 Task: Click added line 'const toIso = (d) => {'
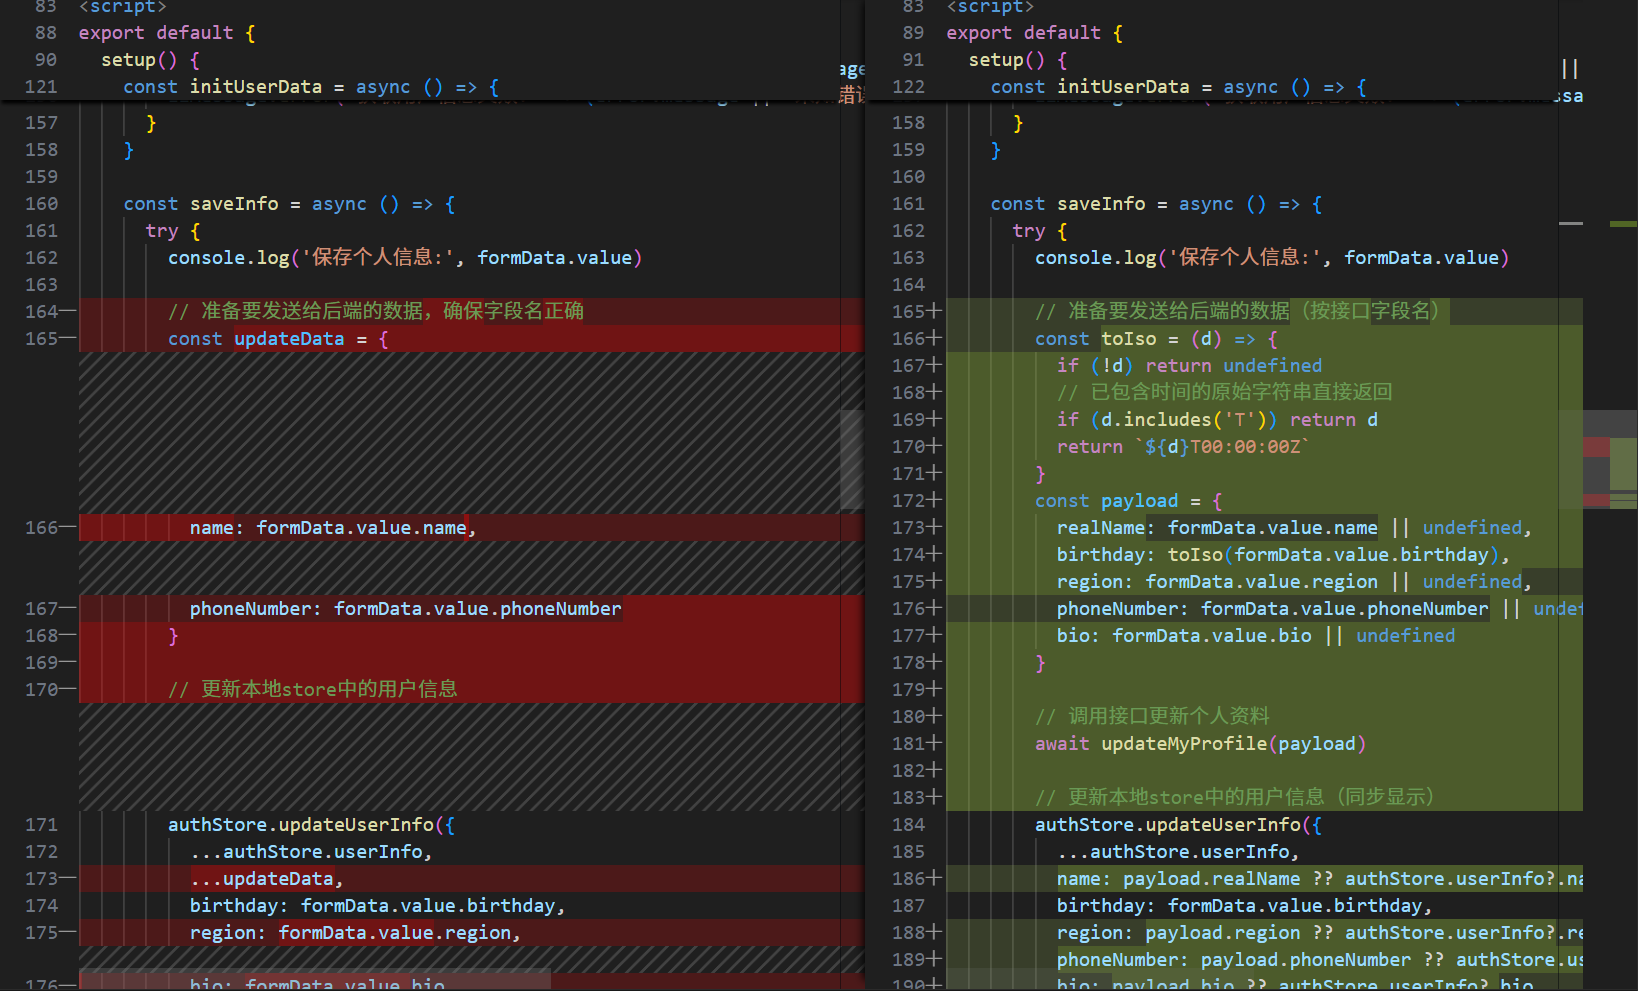[x=1156, y=339]
